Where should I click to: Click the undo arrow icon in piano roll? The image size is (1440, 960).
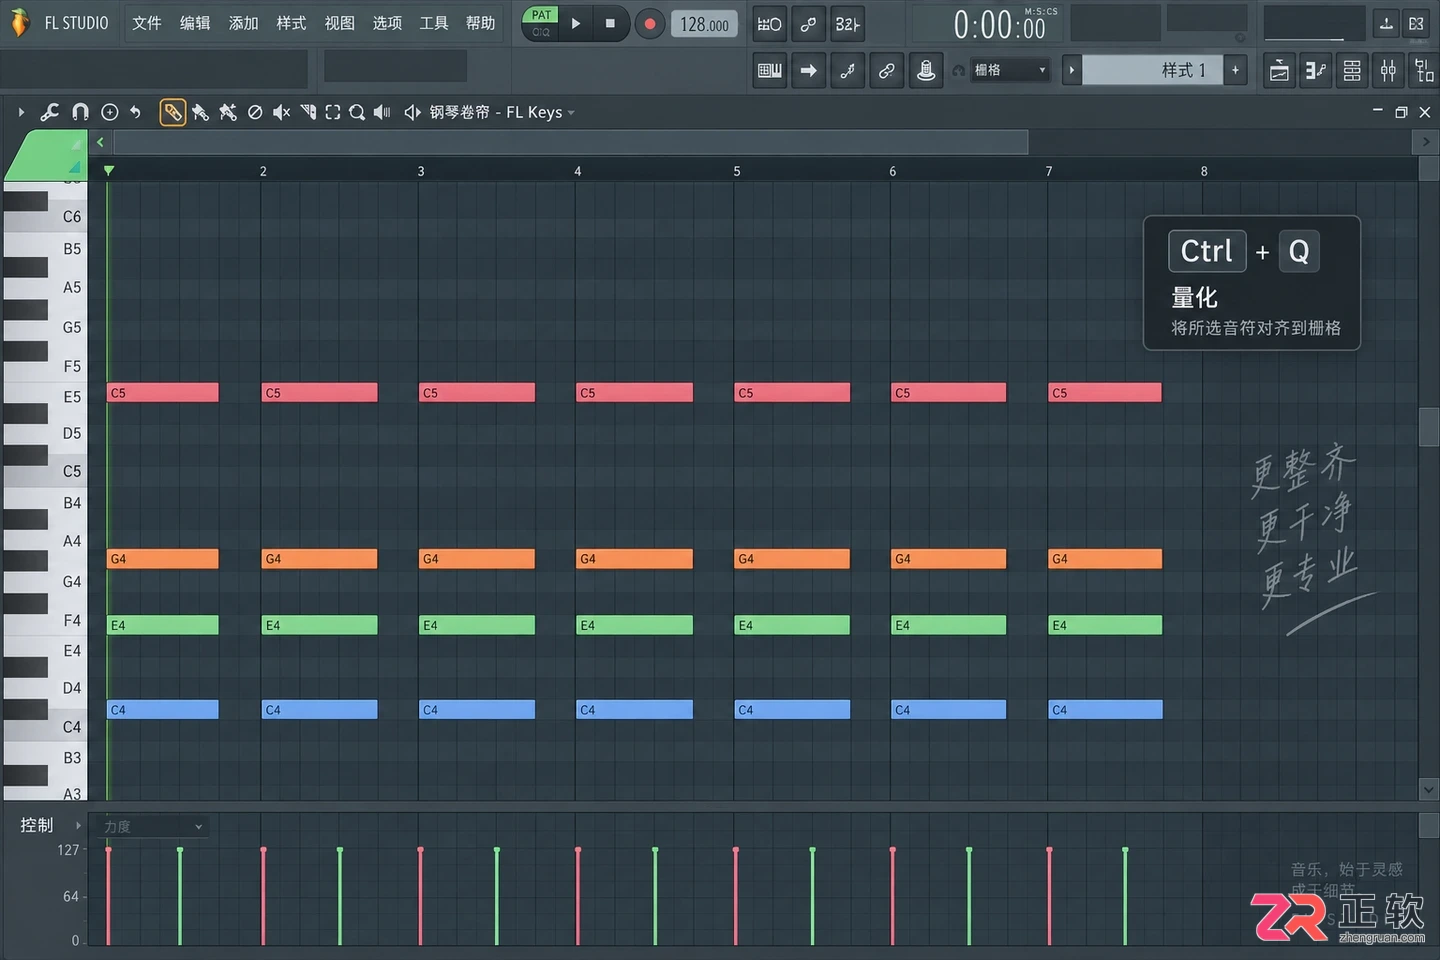[x=135, y=112]
